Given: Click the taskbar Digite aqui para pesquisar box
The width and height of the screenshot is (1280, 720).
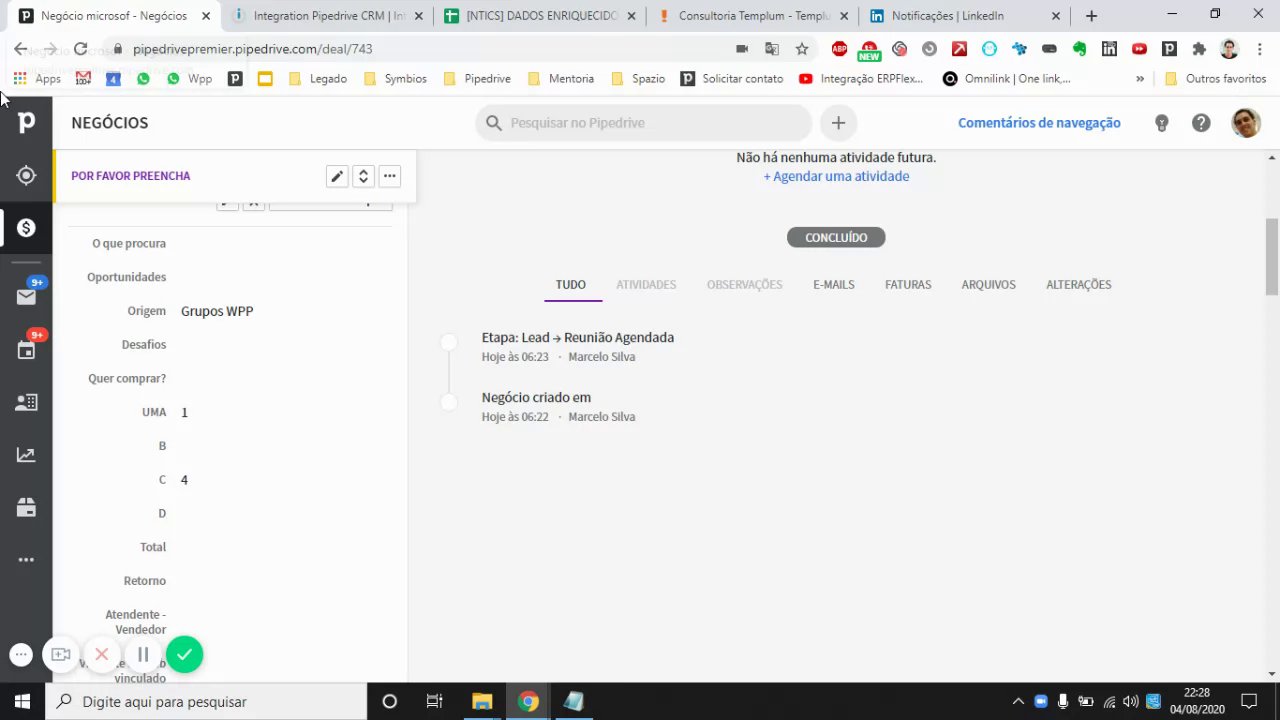Looking at the screenshot, I should [206, 701].
